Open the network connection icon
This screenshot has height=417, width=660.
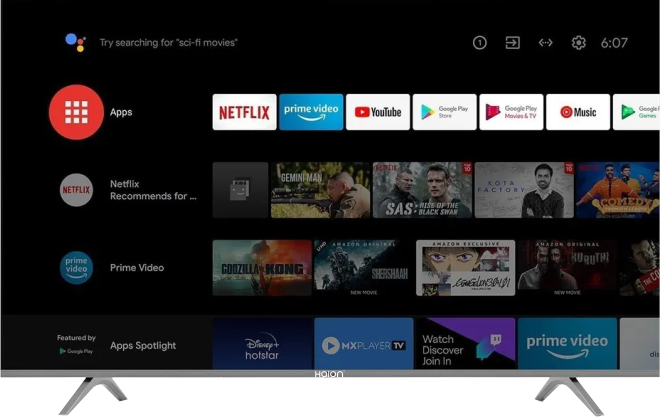546,42
